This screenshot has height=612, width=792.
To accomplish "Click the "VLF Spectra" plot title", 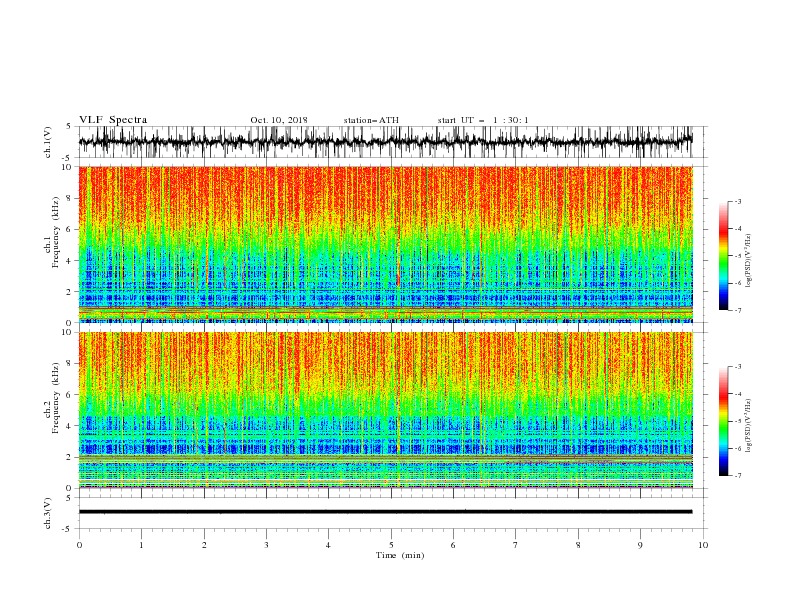I will (x=113, y=120).
